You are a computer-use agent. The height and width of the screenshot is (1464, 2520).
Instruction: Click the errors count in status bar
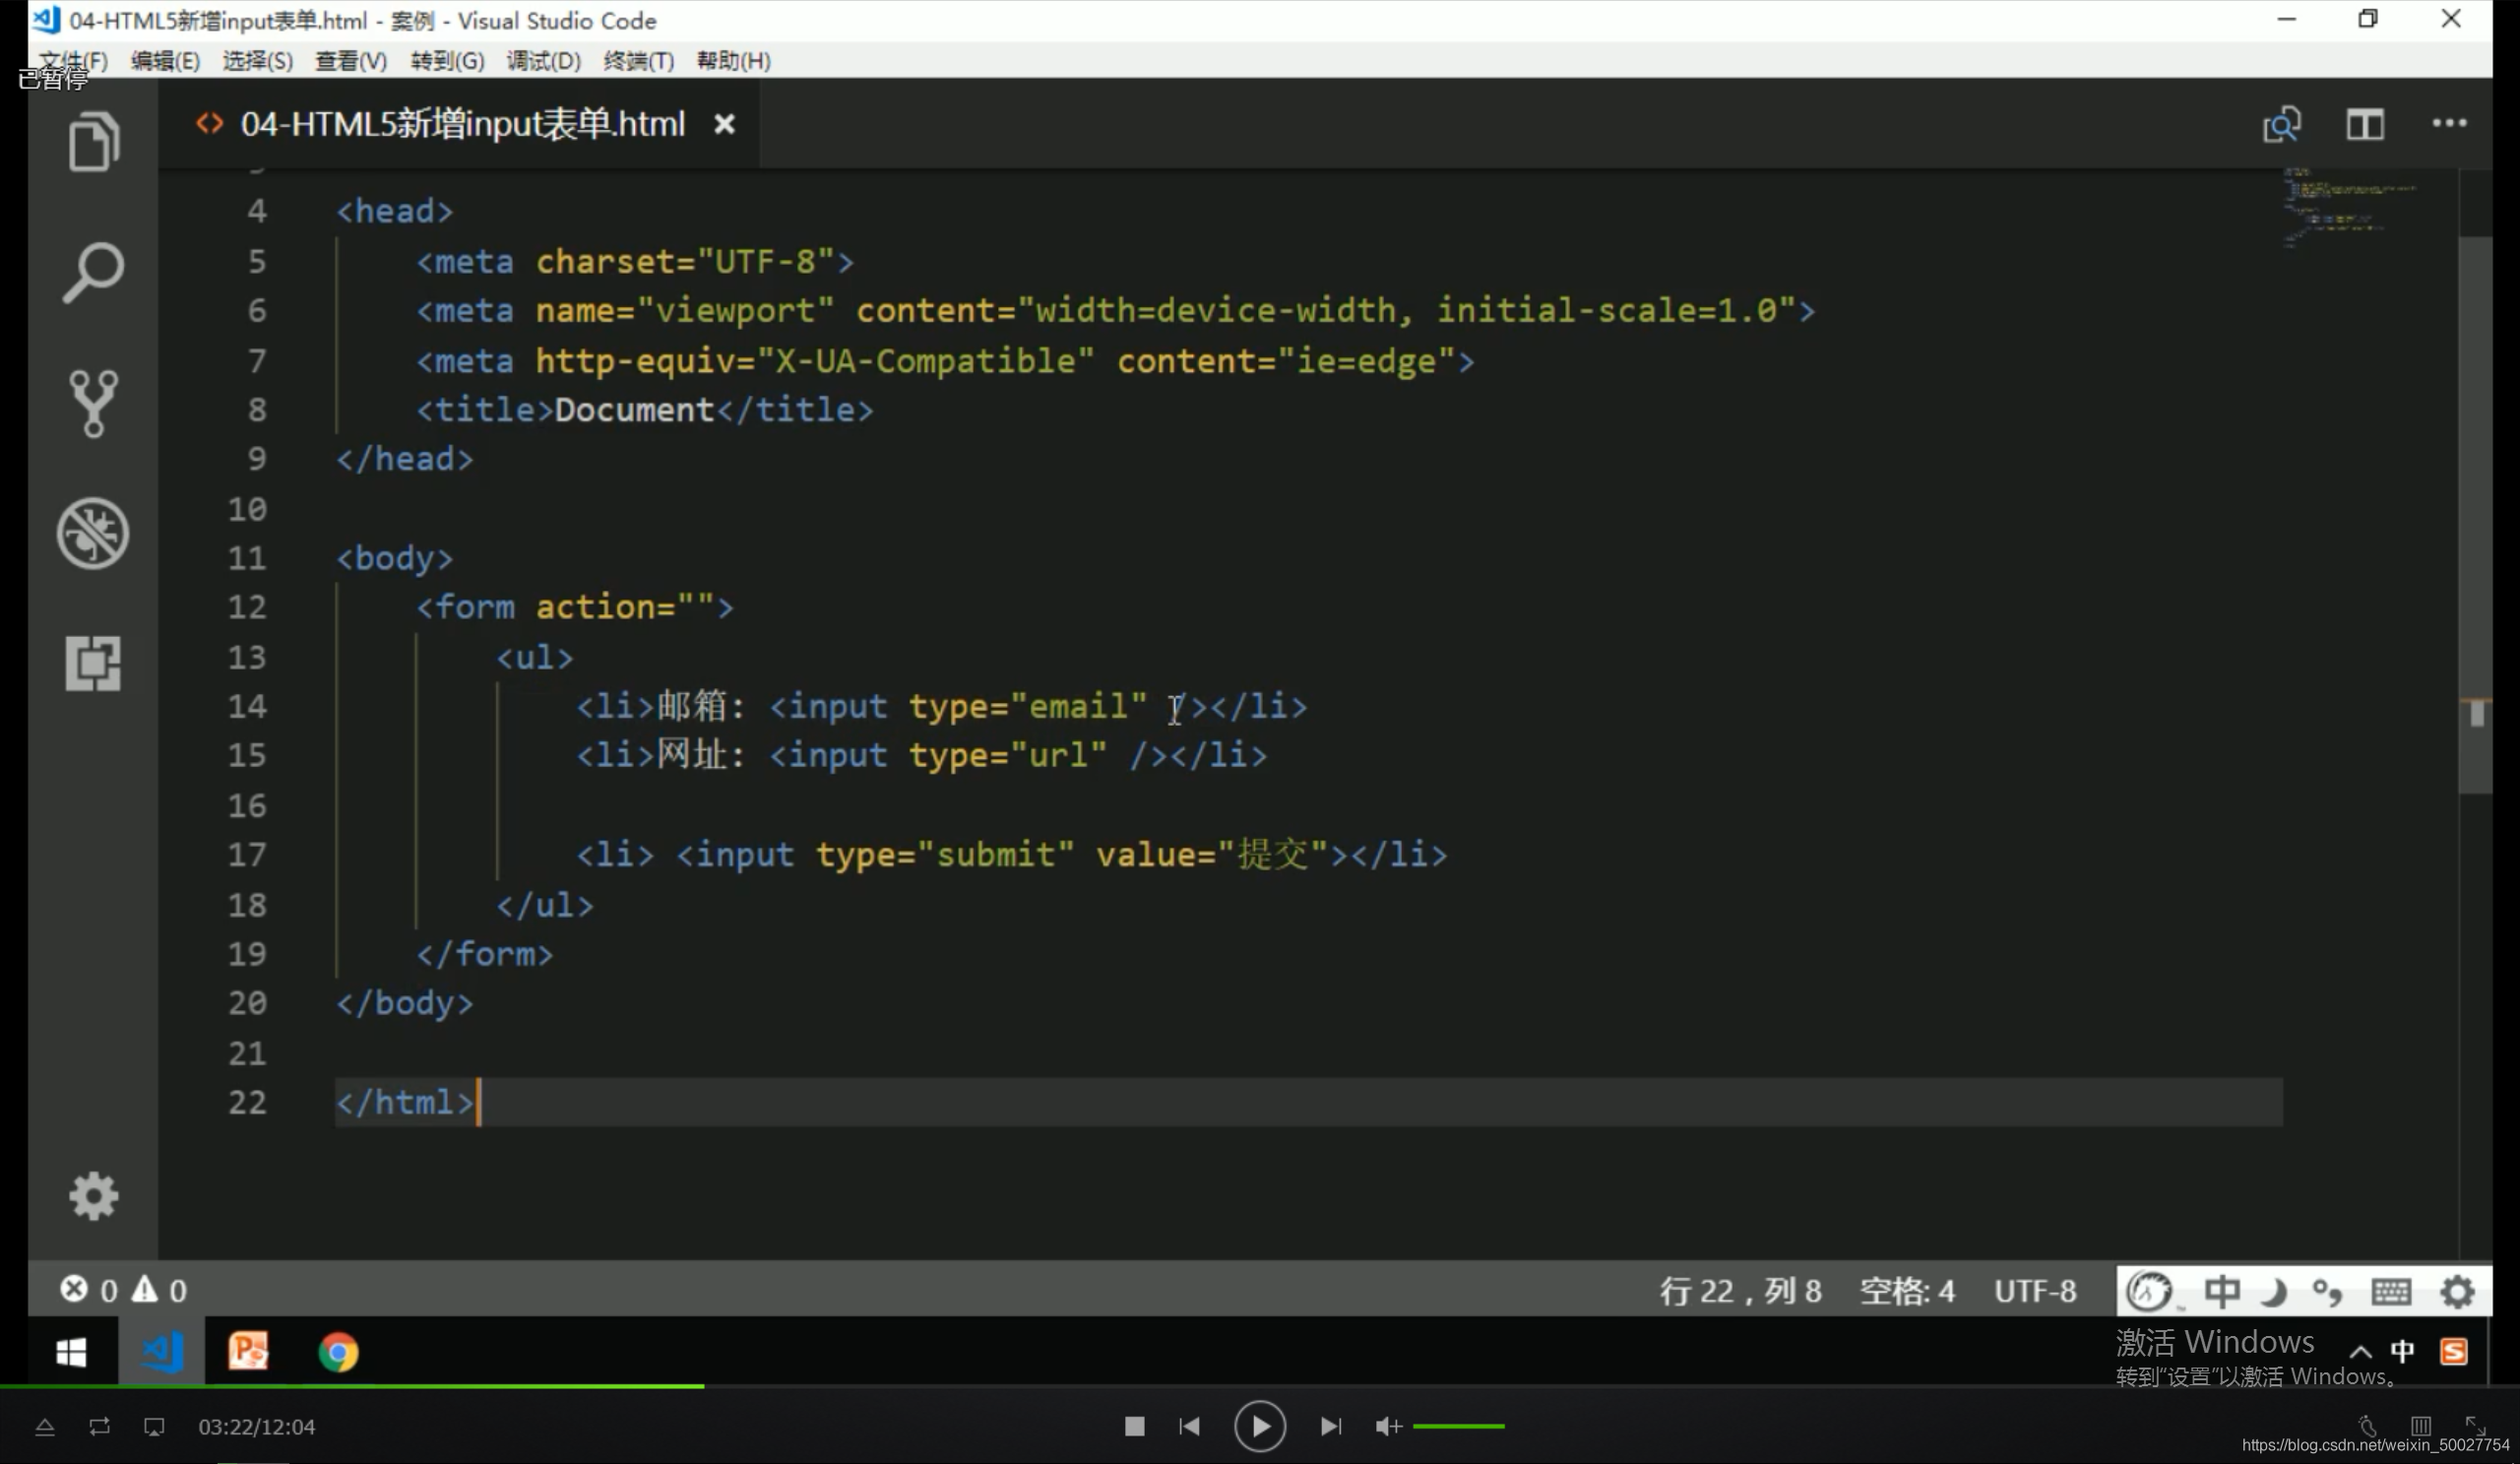[x=89, y=1289]
